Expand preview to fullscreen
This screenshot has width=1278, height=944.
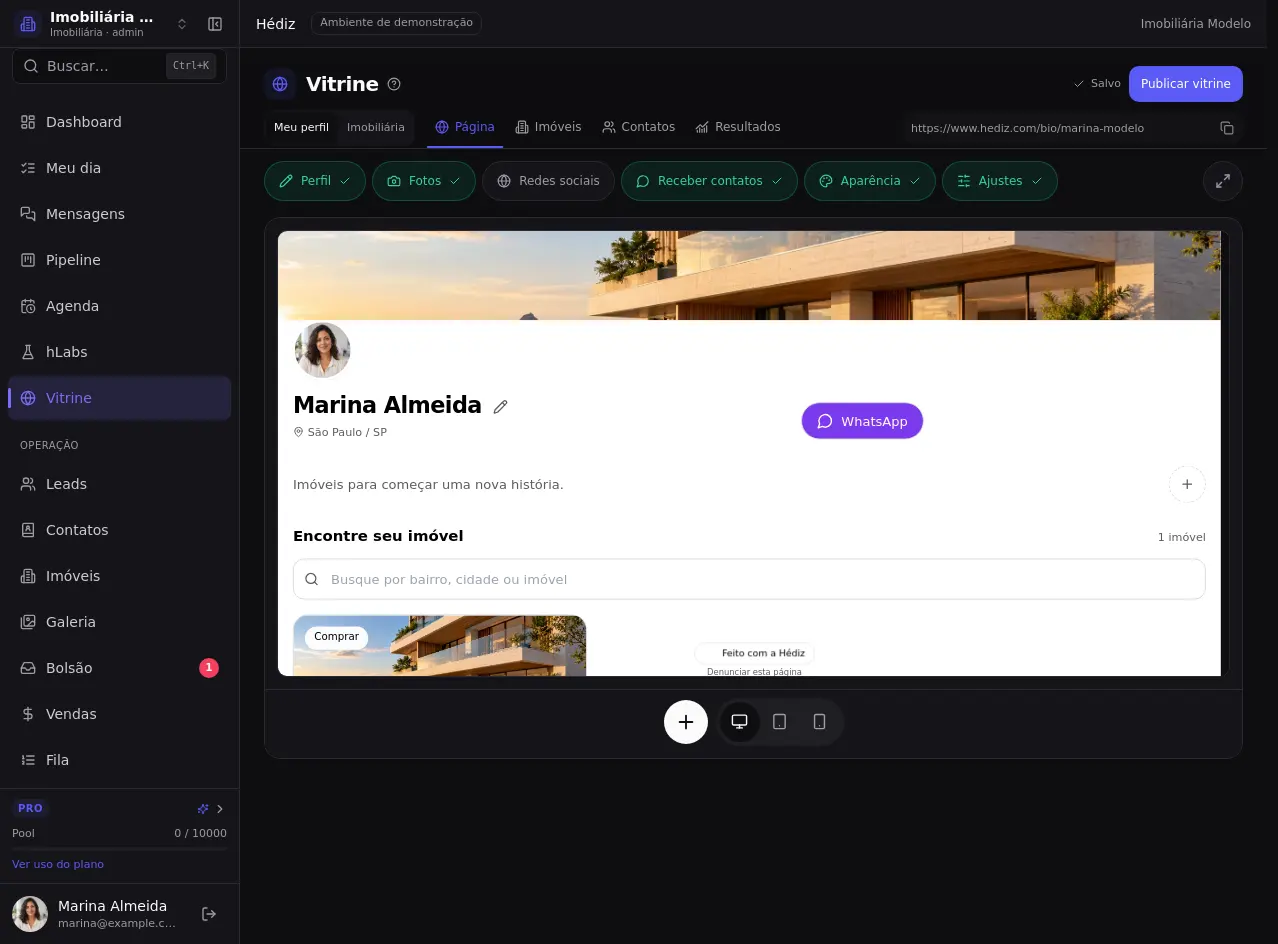pos(1223,181)
